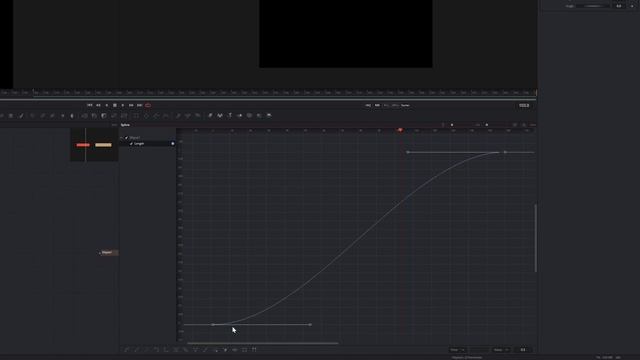The width and height of the screenshot is (640, 360).
Task: Step back one frame in transport
Action: click(98, 105)
